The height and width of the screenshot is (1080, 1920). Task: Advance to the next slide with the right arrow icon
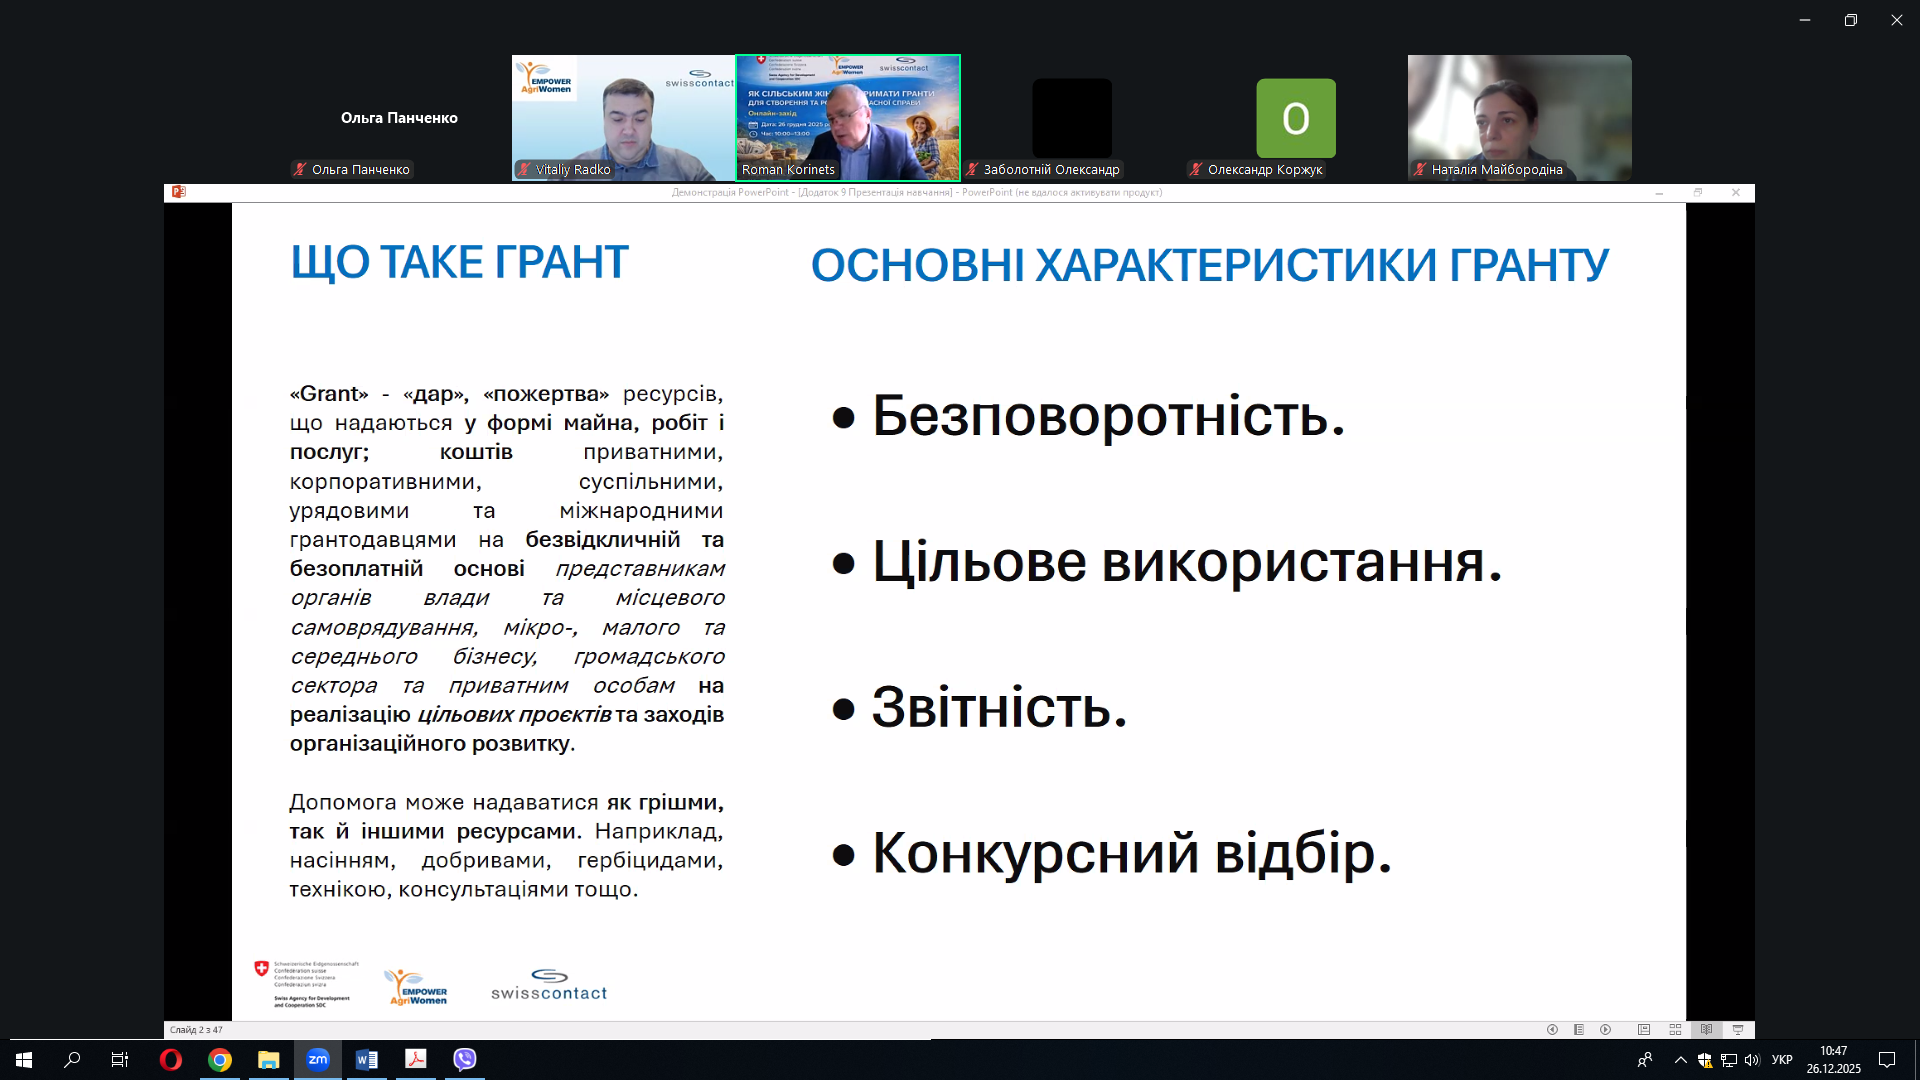1605,1030
